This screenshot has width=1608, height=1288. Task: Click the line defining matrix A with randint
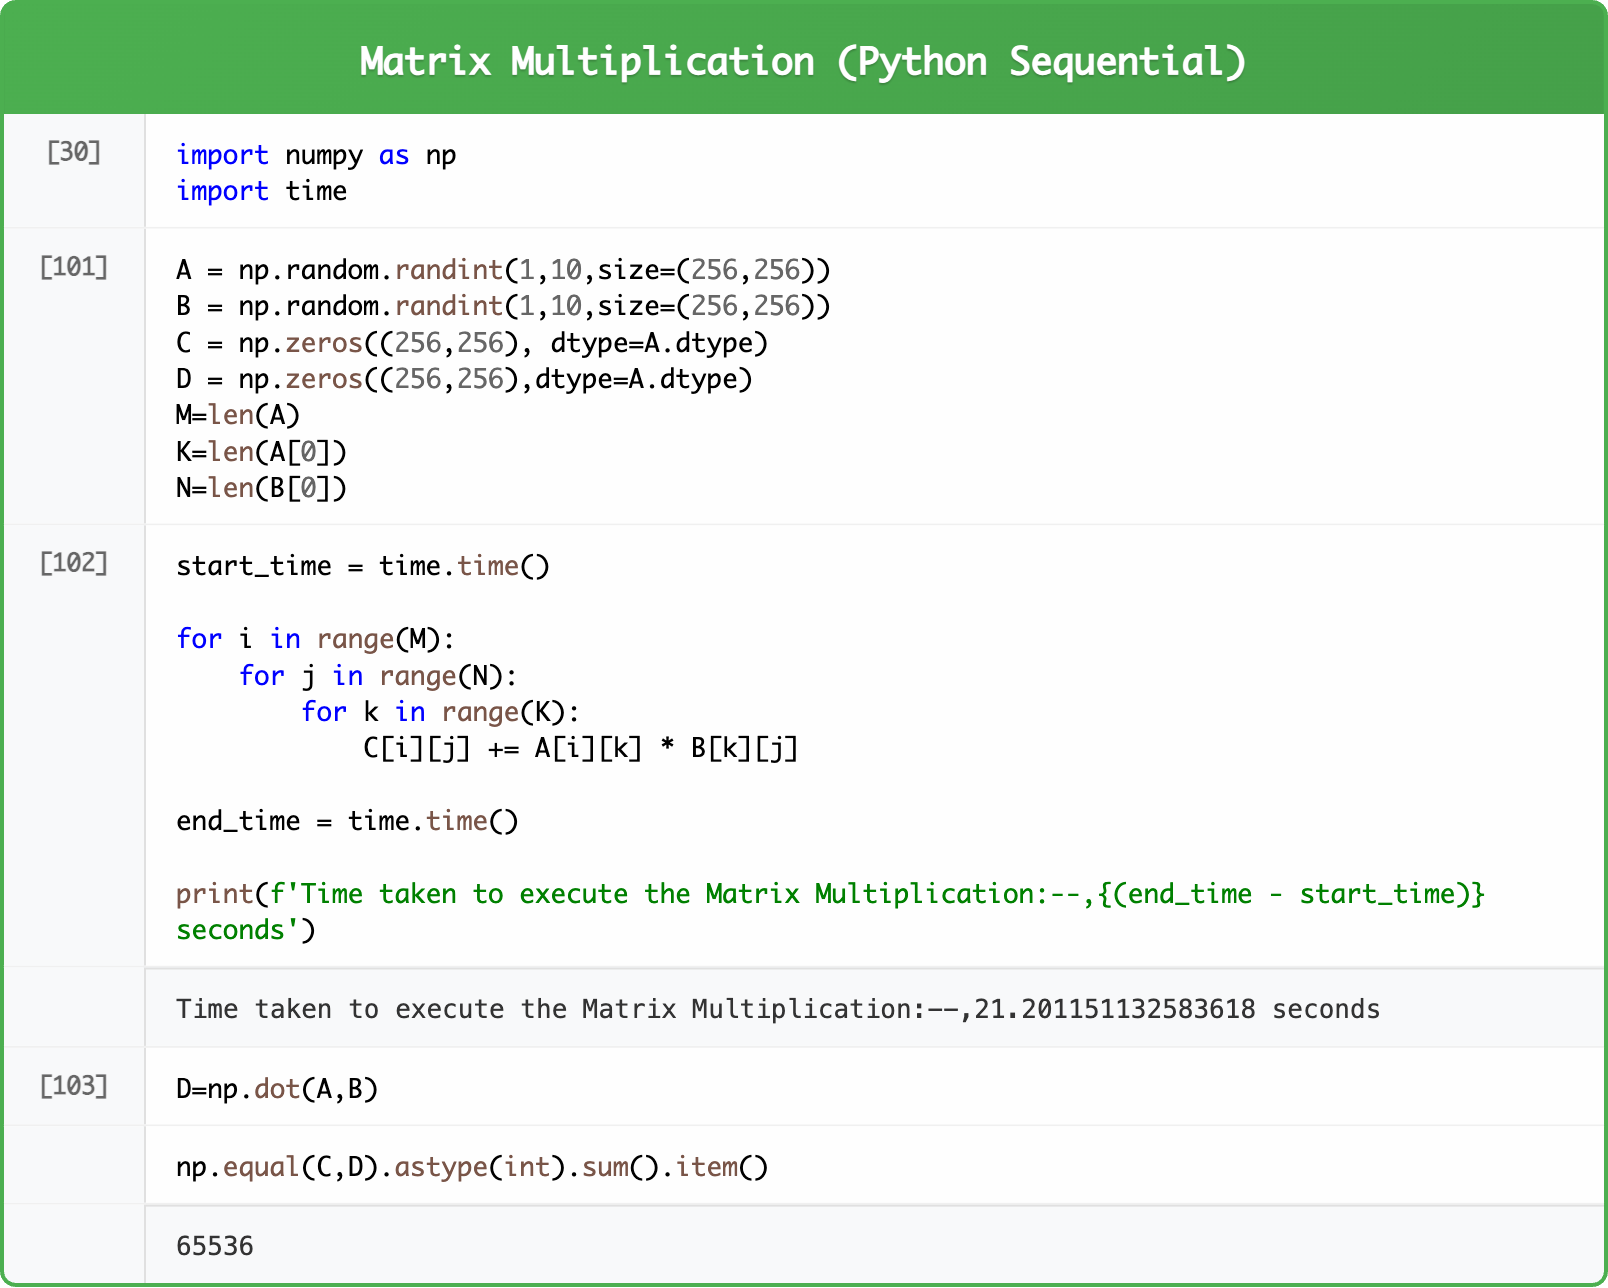503,270
